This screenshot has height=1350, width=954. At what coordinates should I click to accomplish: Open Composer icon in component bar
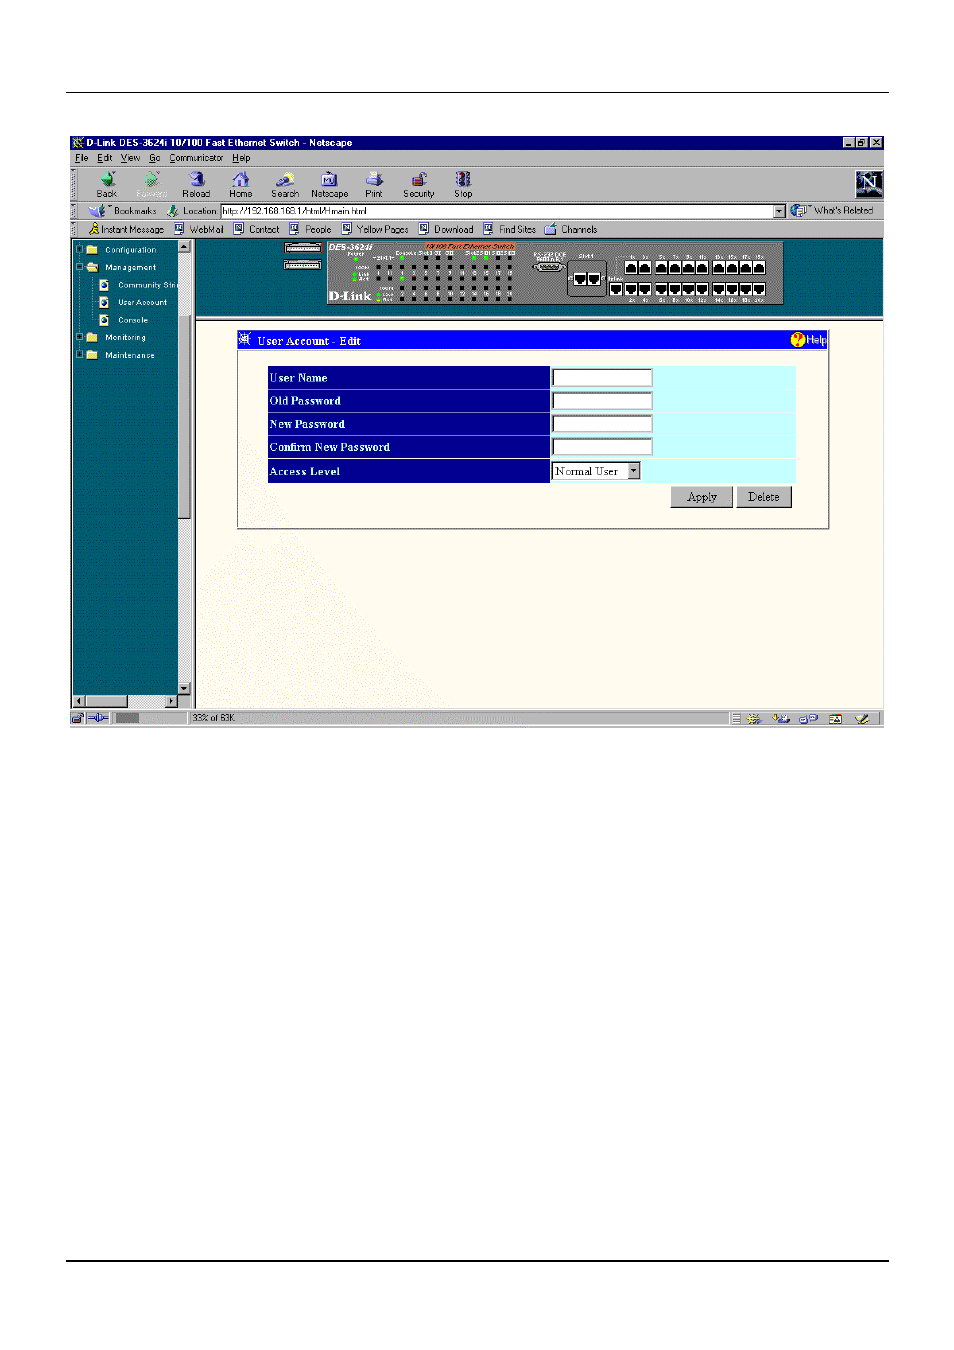click(x=861, y=718)
